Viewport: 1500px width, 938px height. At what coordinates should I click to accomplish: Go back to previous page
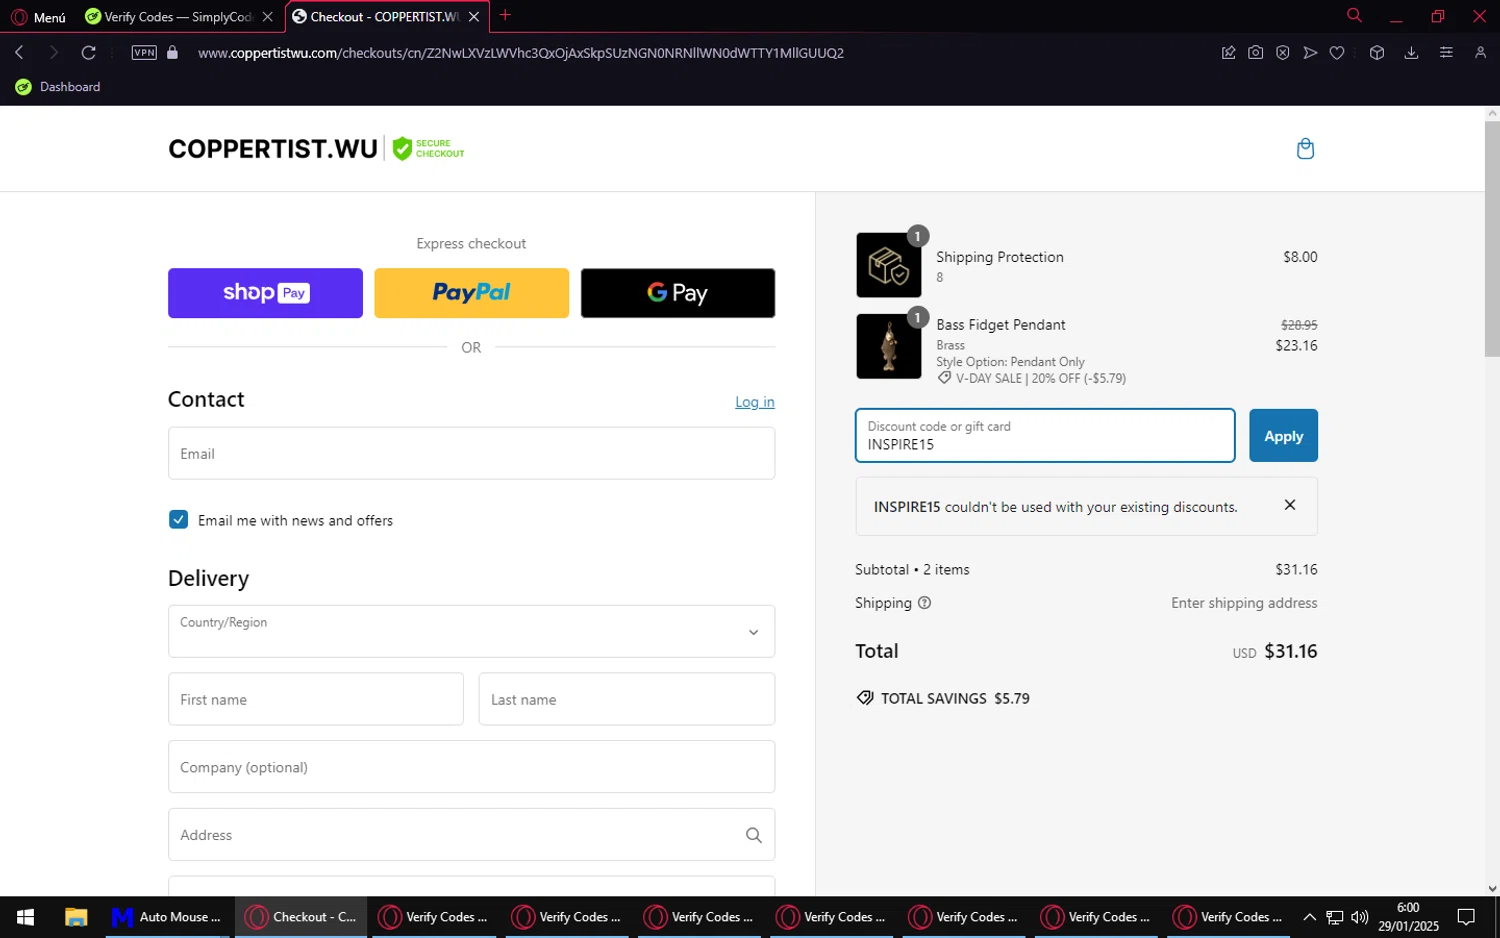(x=20, y=53)
